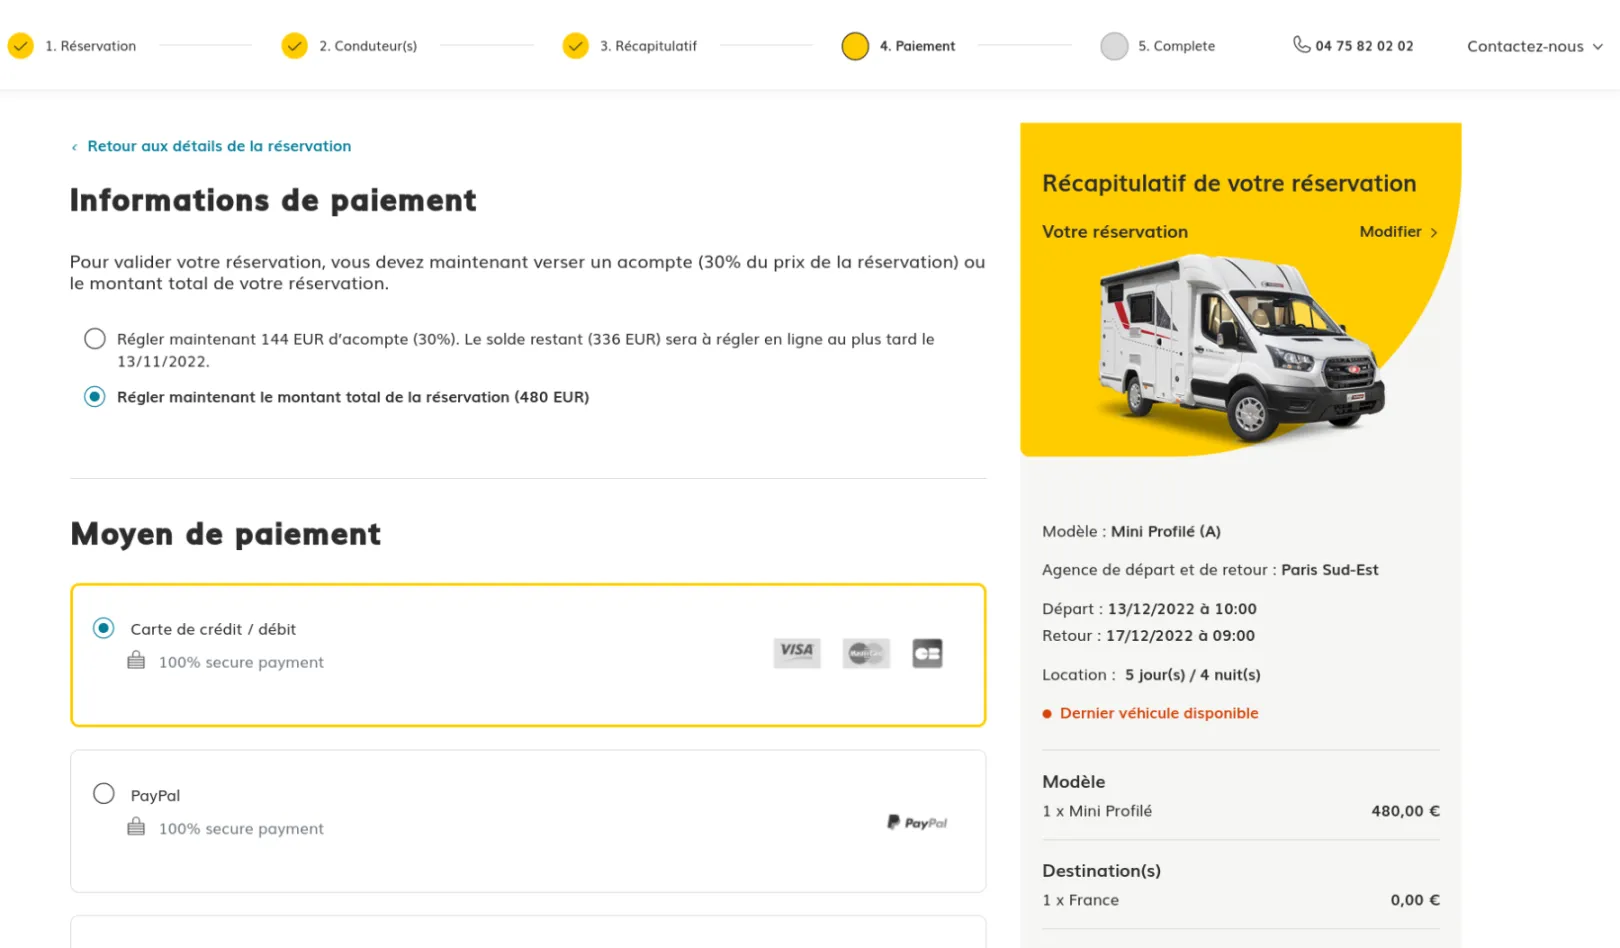Click return date '17/12/2022 à 09:00'

(1180, 636)
